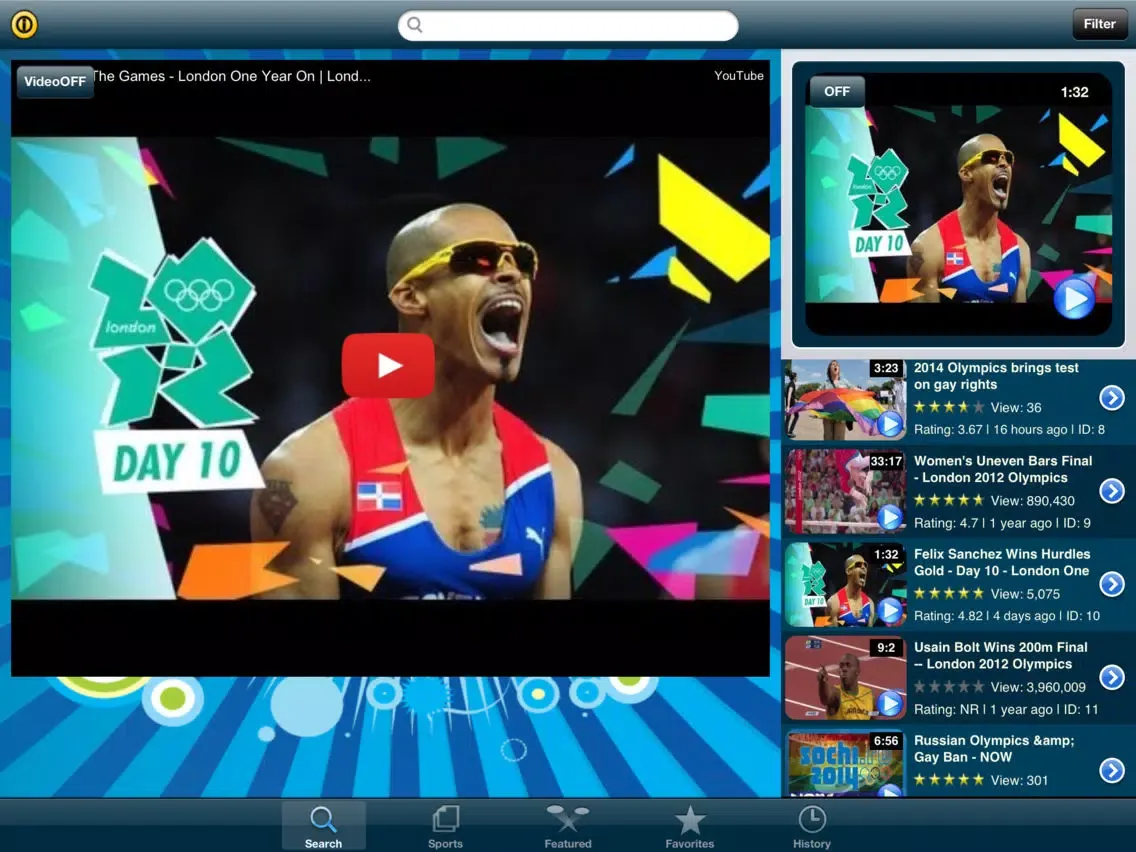1136x852 pixels.
Task: Toggle the VideoOFF button on main player
Action: coord(55,81)
